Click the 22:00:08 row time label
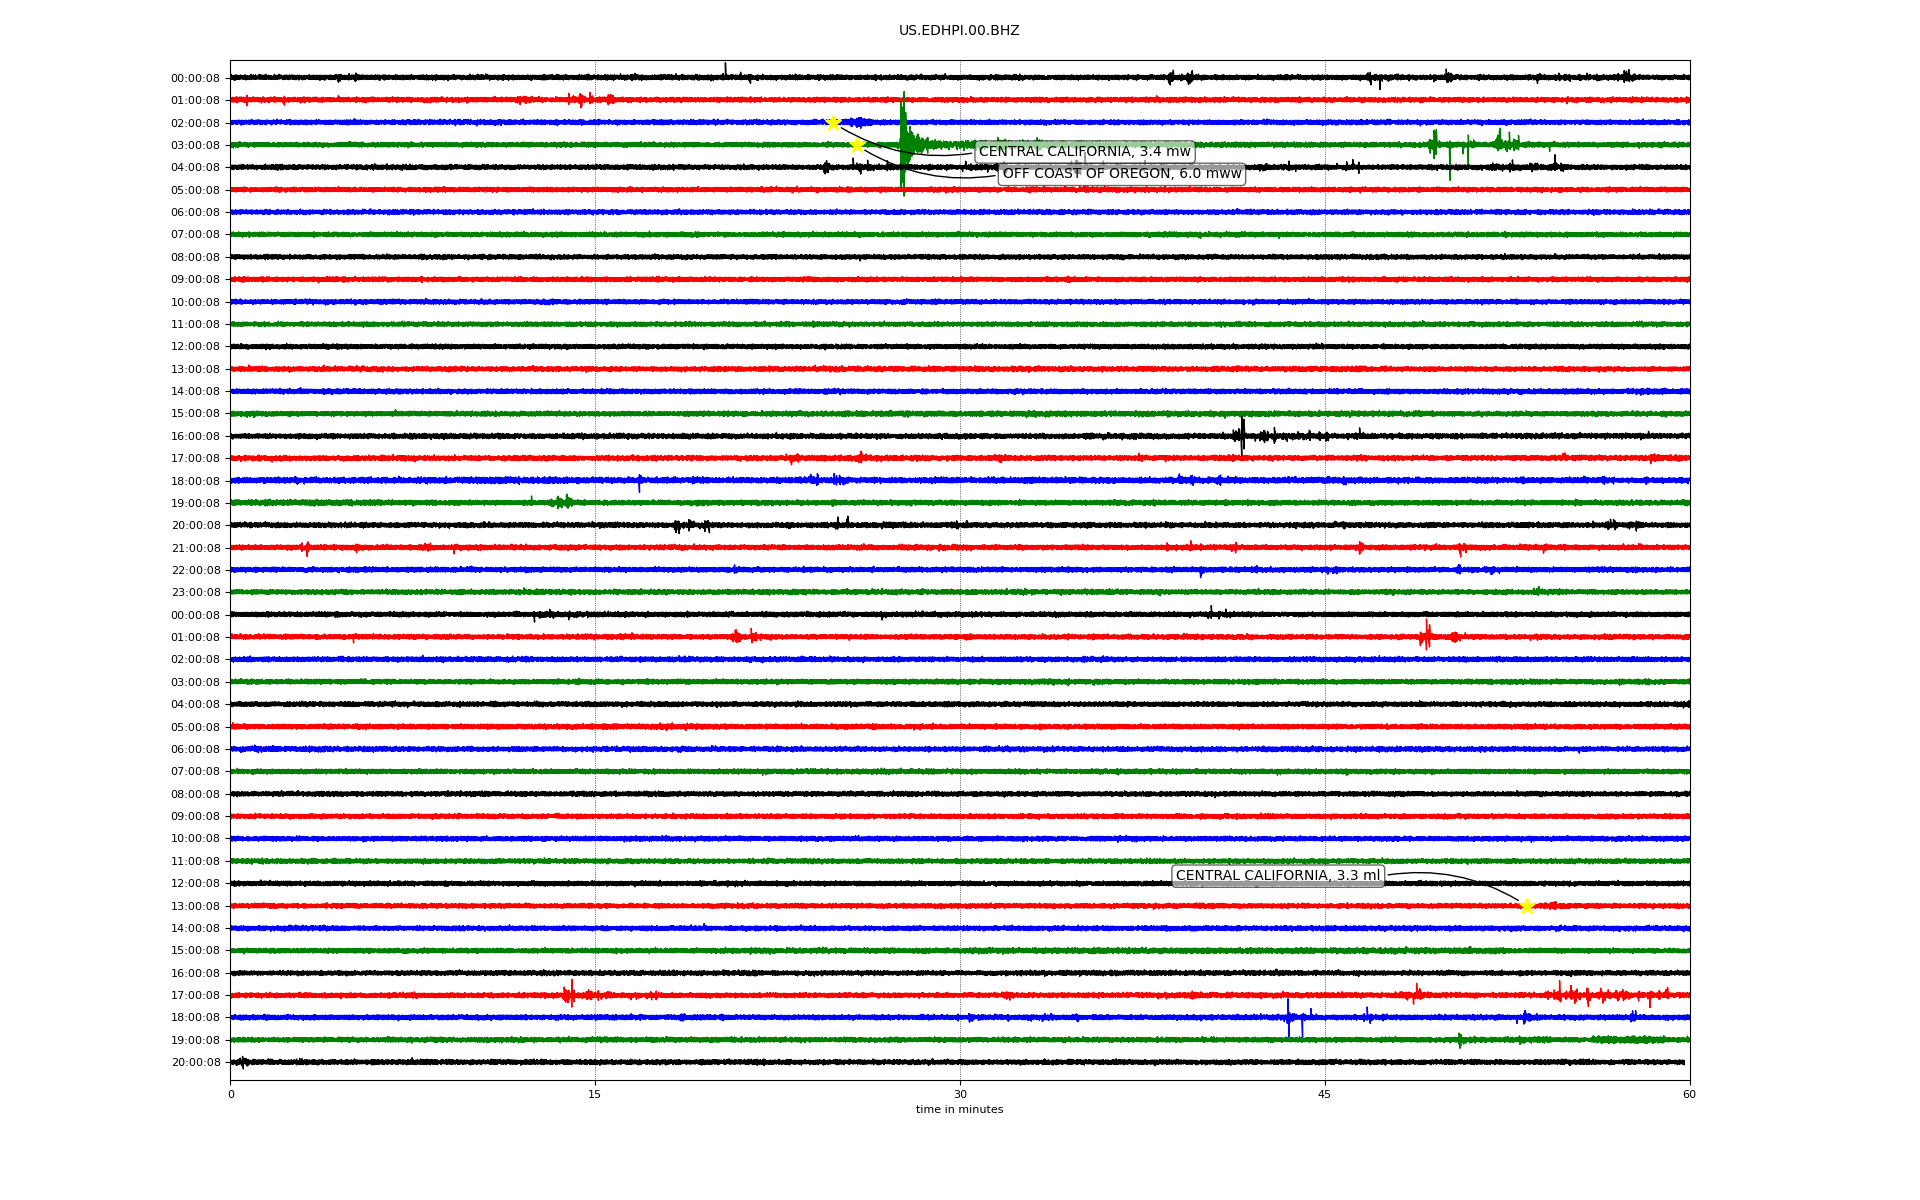This screenshot has height=1200, width=1920. (x=195, y=570)
